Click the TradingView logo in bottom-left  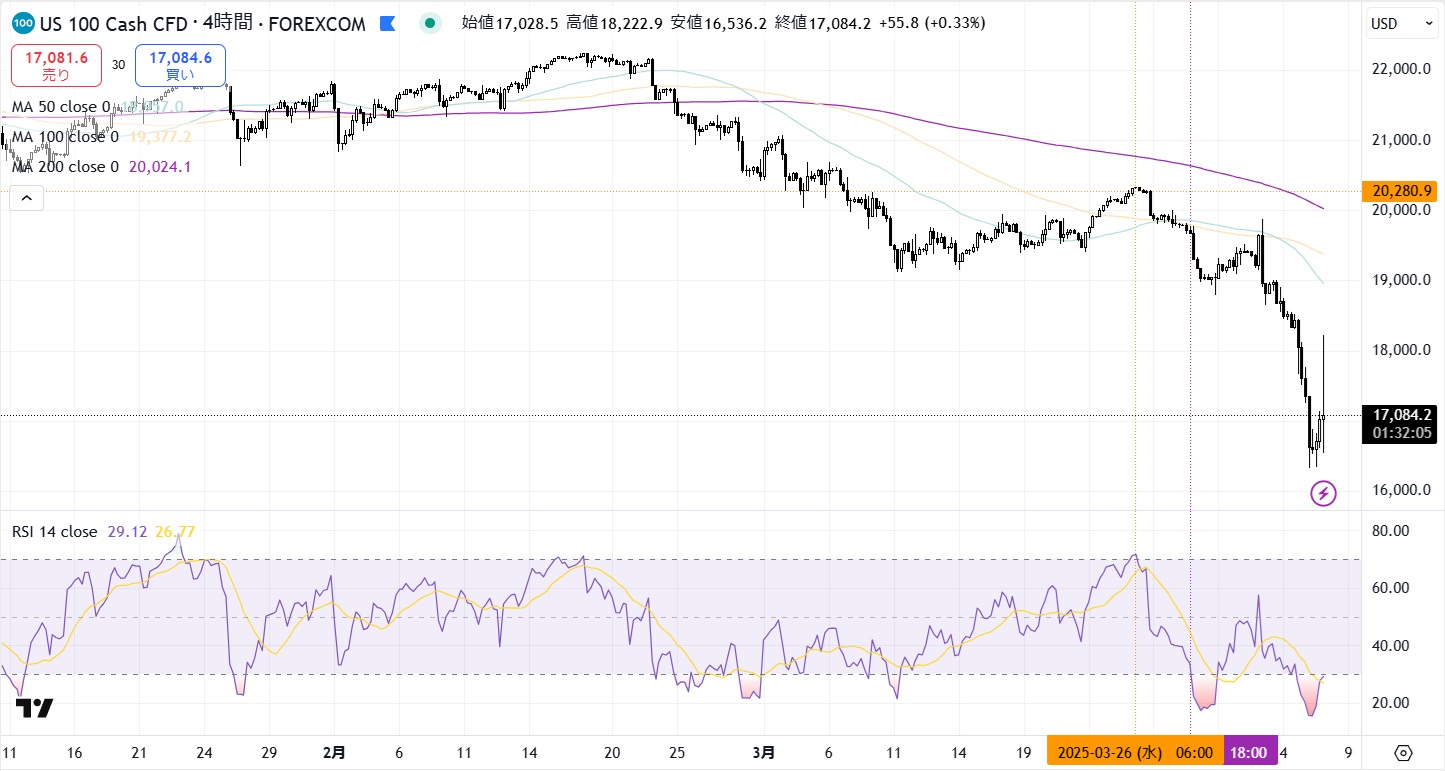(x=34, y=708)
